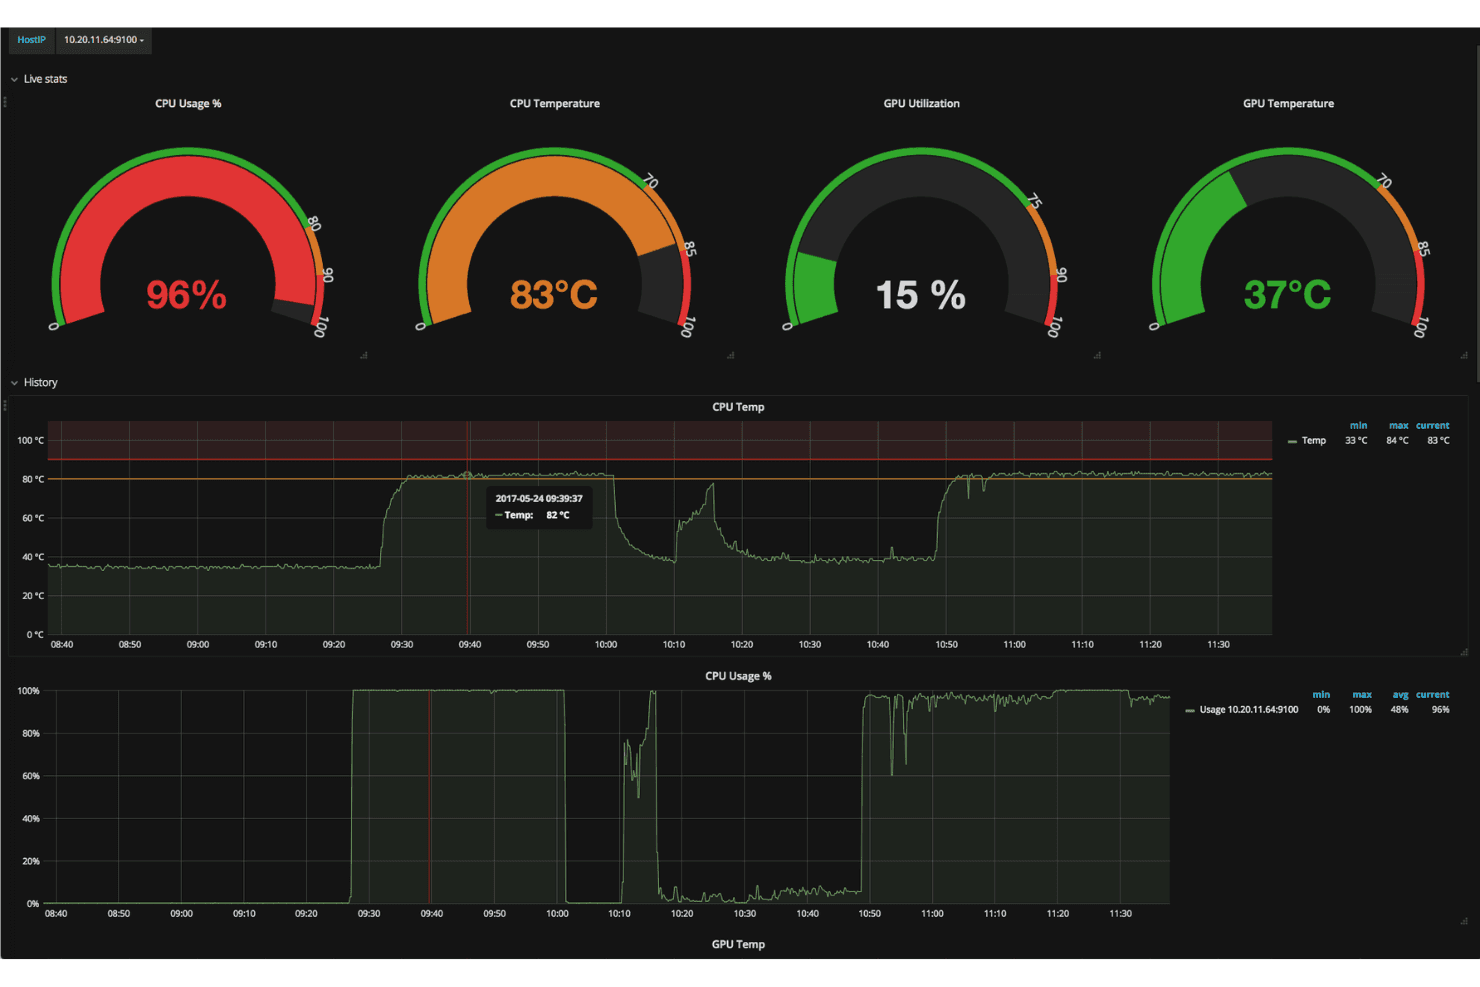Click the GPU Utilization gauge resize handle
The width and height of the screenshot is (1480, 987).
click(1097, 355)
